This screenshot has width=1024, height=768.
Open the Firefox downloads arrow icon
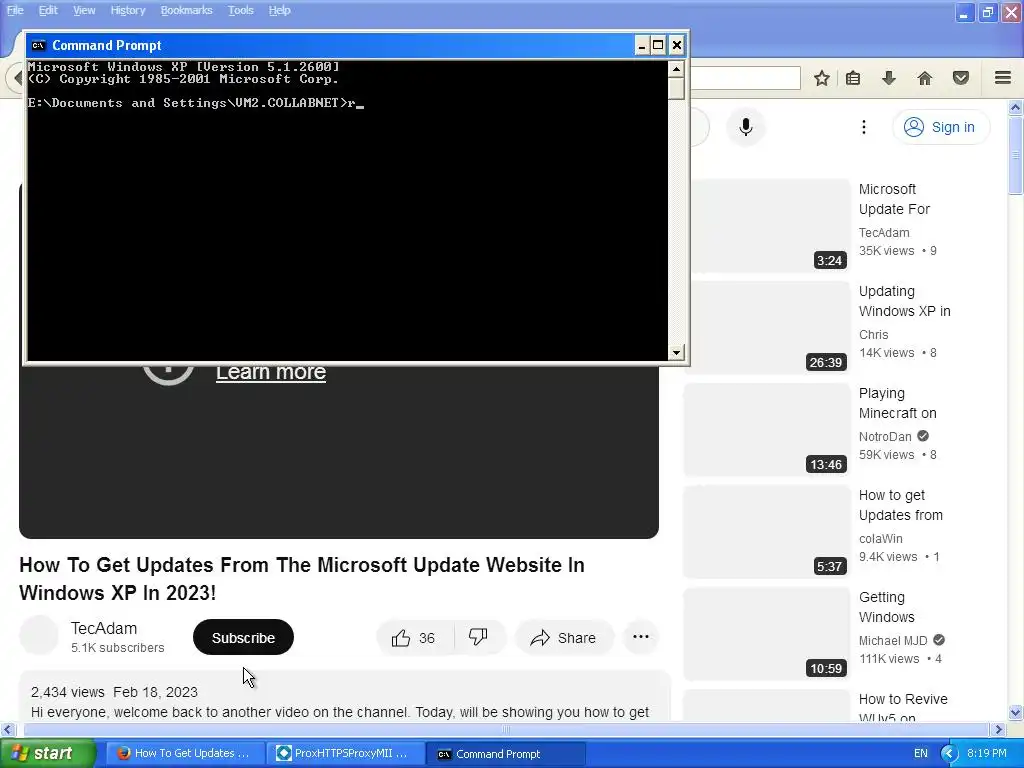click(889, 78)
